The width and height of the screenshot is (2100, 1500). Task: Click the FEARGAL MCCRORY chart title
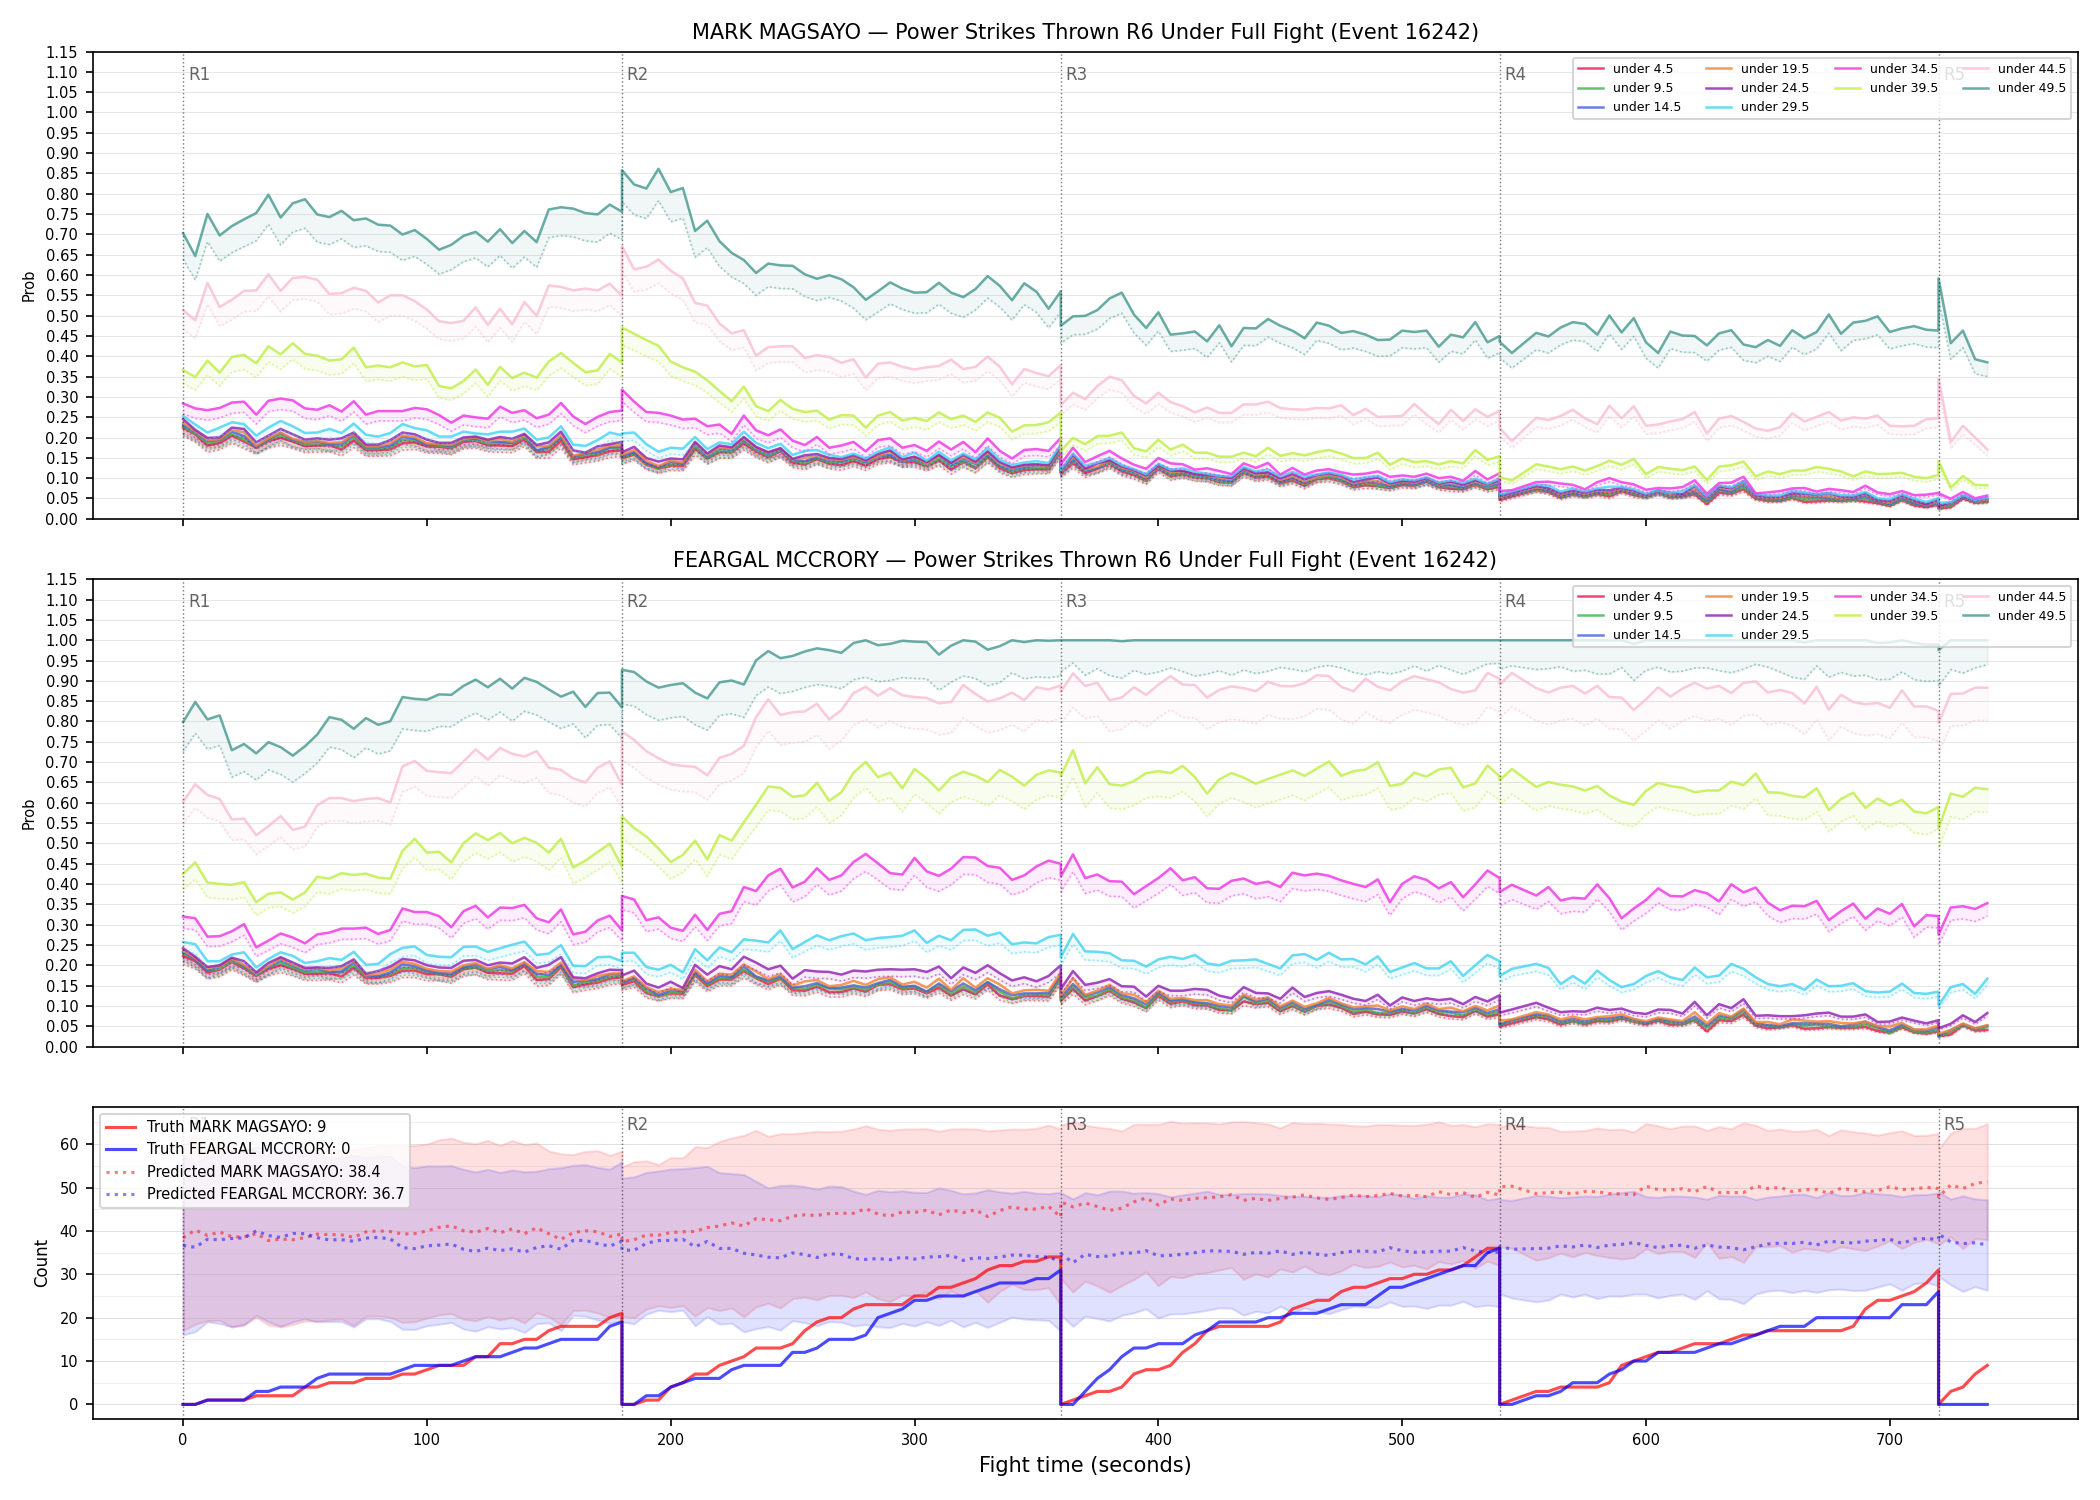click(x=1085, y=560)
